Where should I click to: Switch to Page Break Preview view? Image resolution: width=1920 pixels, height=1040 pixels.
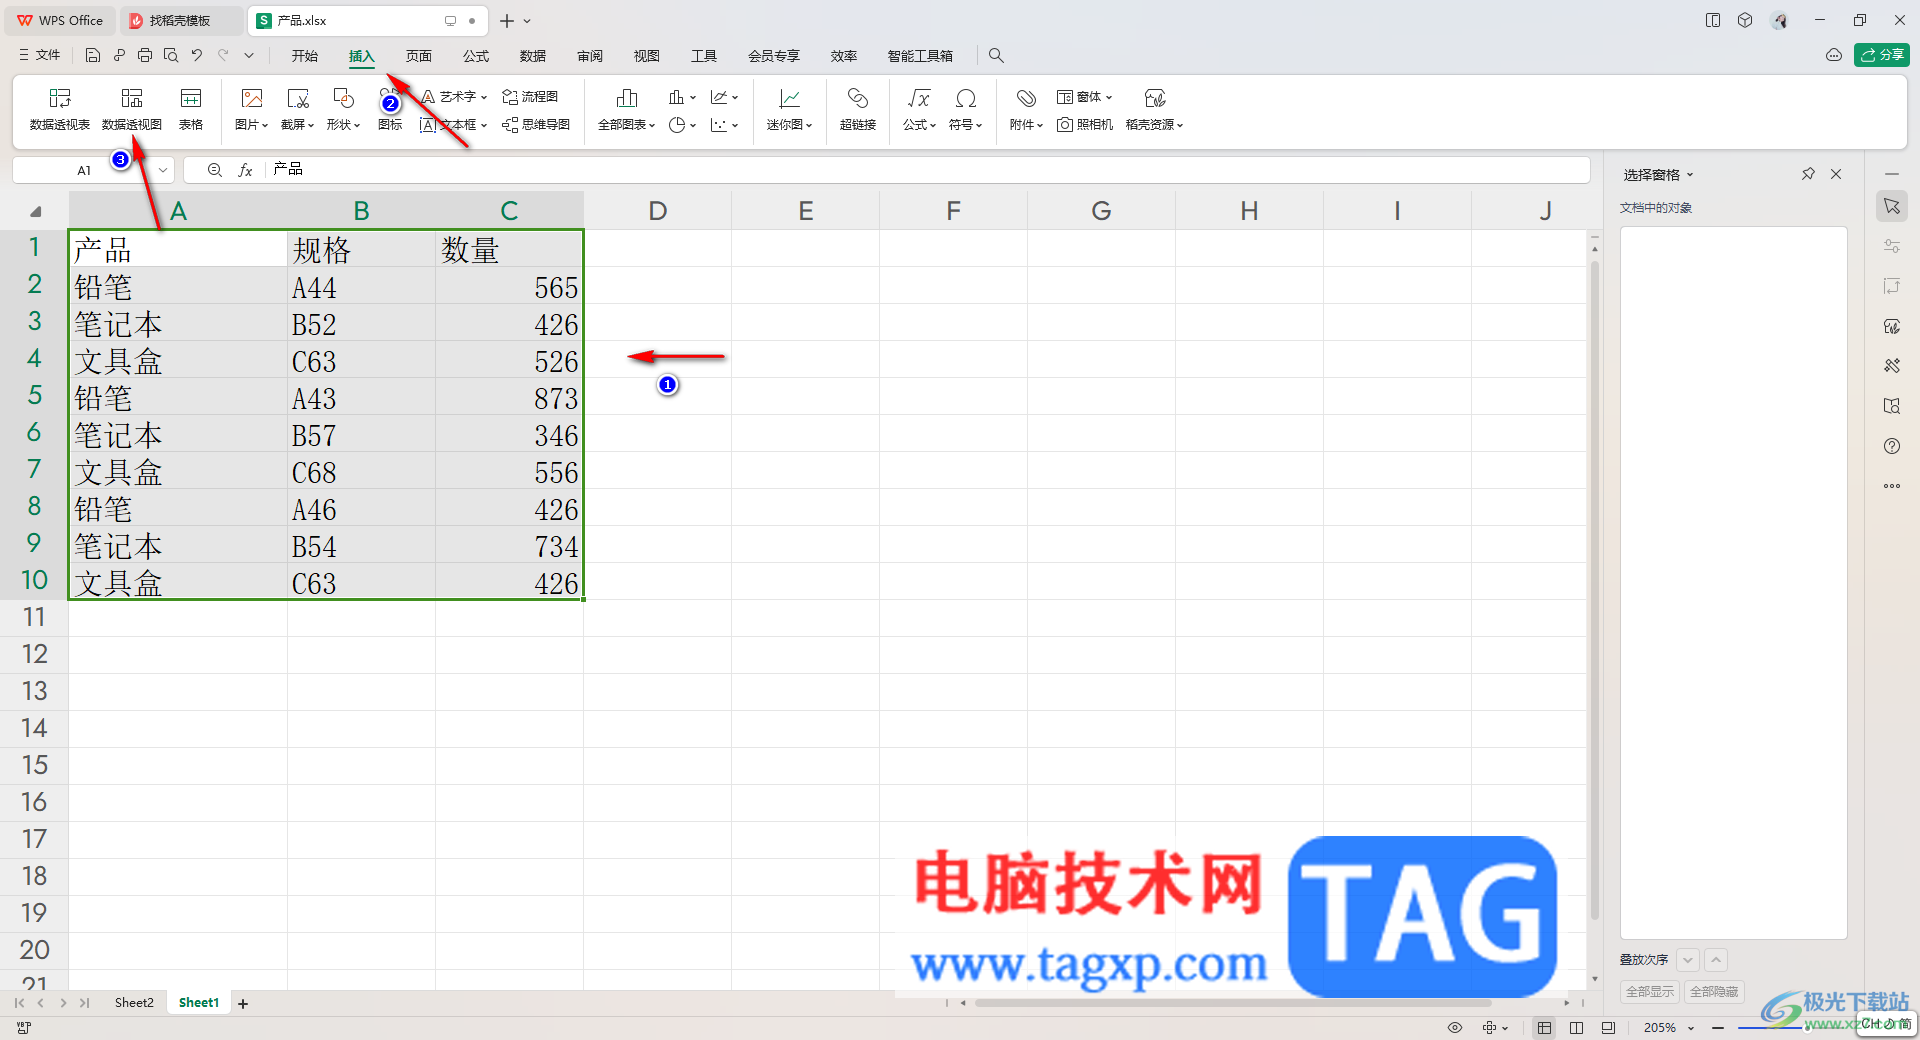pos(1576,1028)
